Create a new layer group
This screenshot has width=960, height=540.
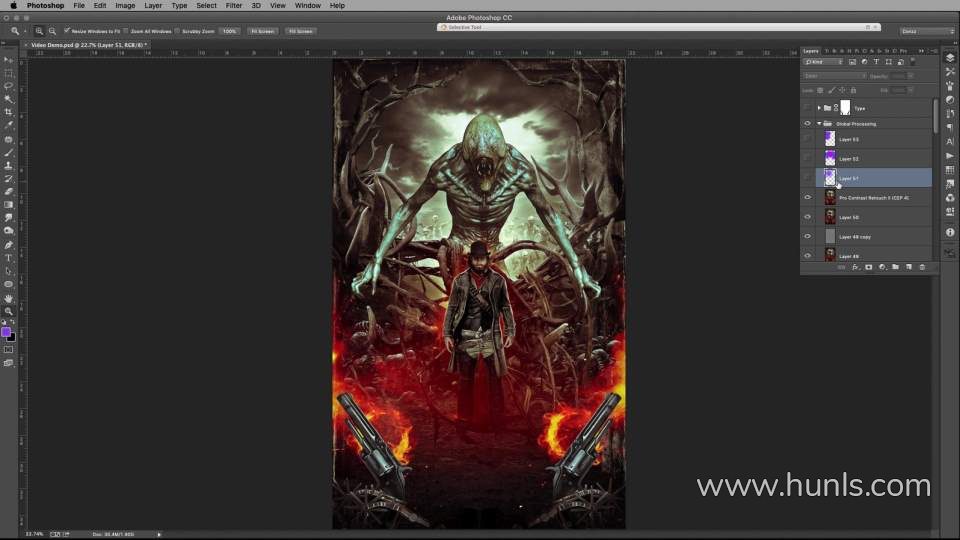[x=895, y=267]
